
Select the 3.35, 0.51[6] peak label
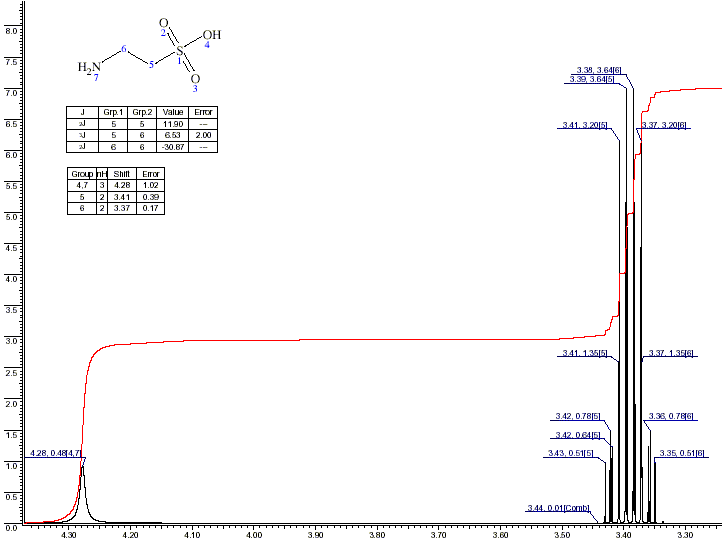683,454
